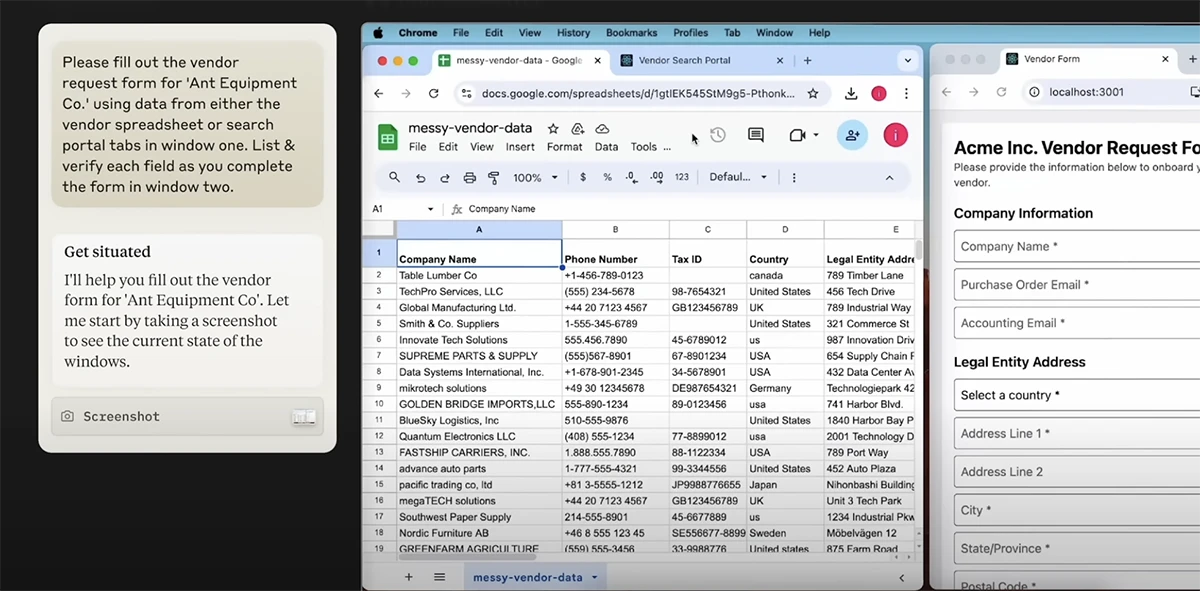Undo the last action in Sheets
Screen dimensions: 1200x591
pos(420,178)
